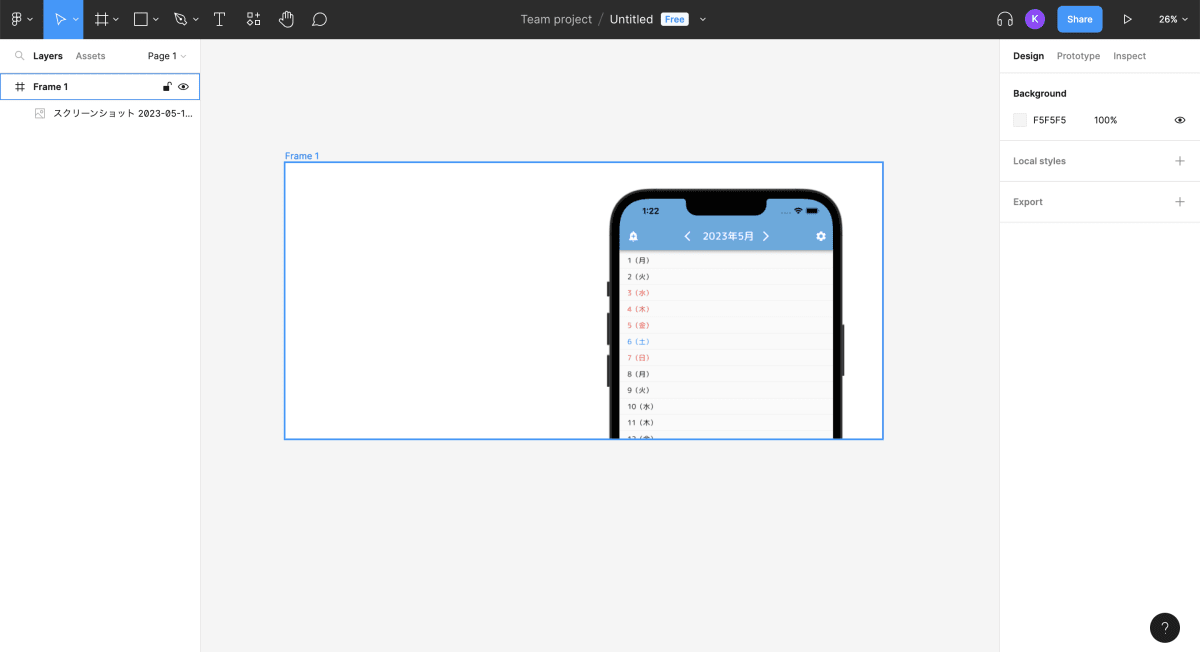1200x652 pixels.
Task: Click the image layer thumbnail icon
Action: click(x=40, y=113)
